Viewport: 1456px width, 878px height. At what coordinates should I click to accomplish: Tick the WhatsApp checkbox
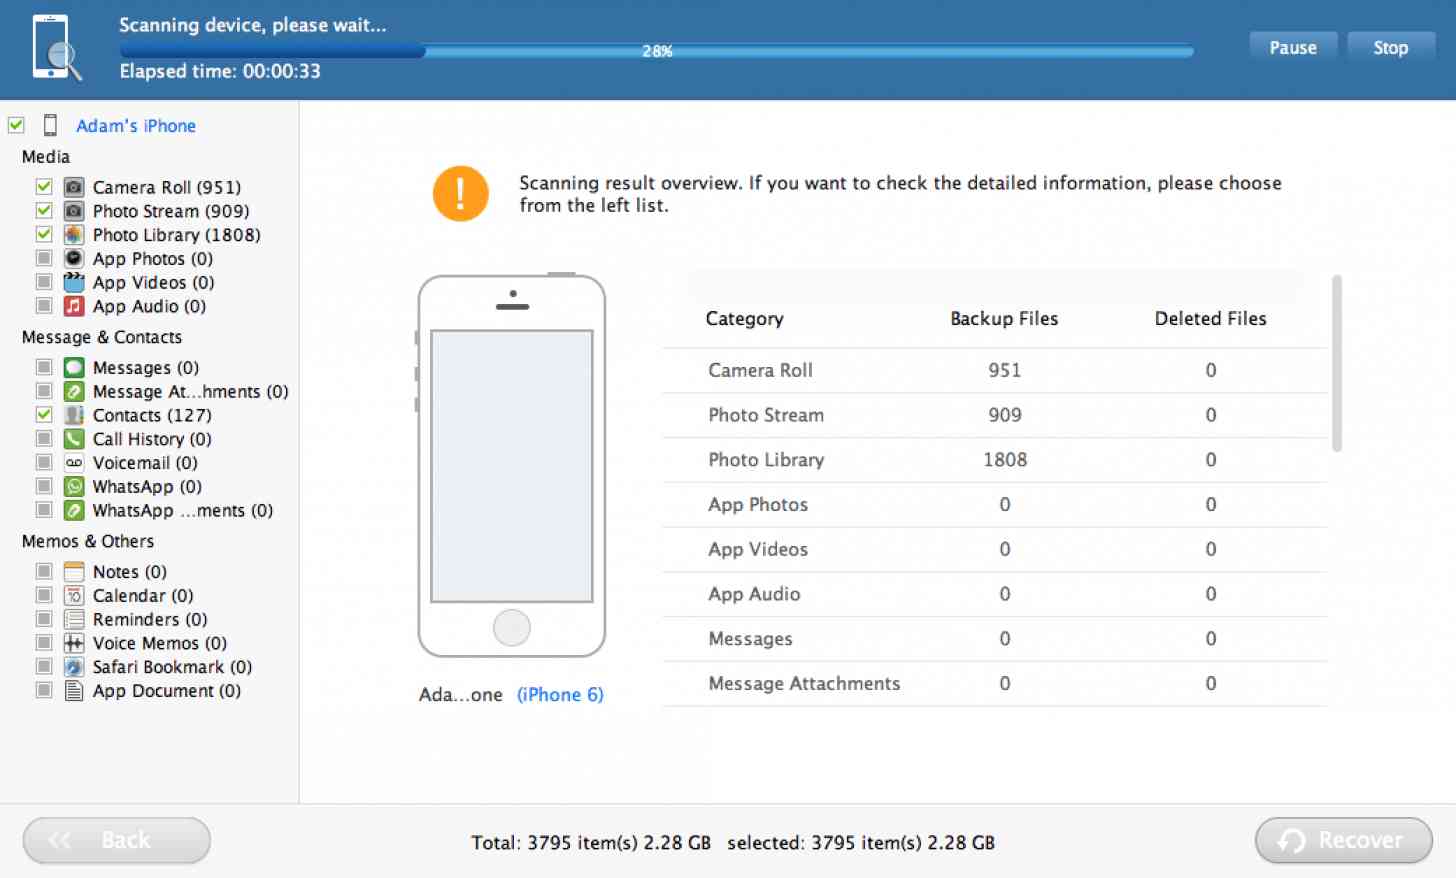pos(44,486)
